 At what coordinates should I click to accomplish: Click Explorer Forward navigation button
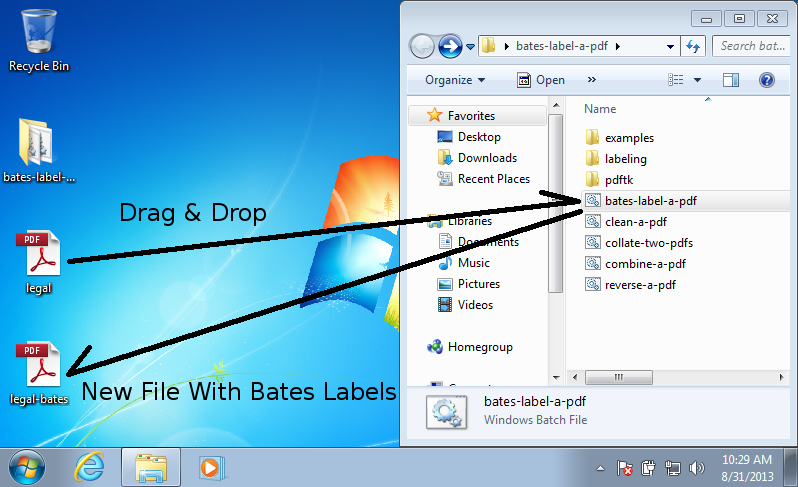point(450,47)
